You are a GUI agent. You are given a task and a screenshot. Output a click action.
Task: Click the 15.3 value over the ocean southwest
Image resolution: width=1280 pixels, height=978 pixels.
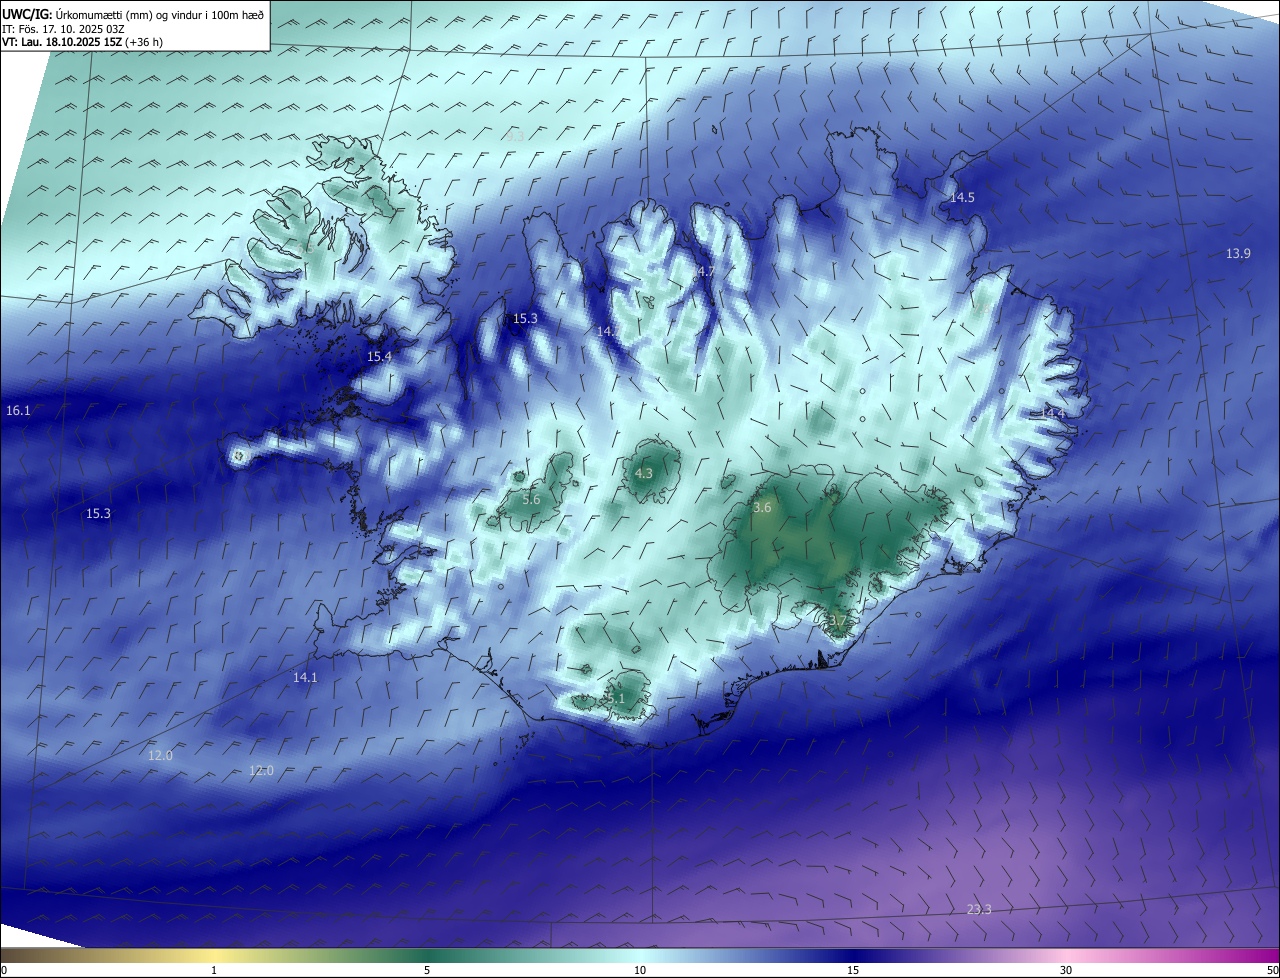(98, 514)
